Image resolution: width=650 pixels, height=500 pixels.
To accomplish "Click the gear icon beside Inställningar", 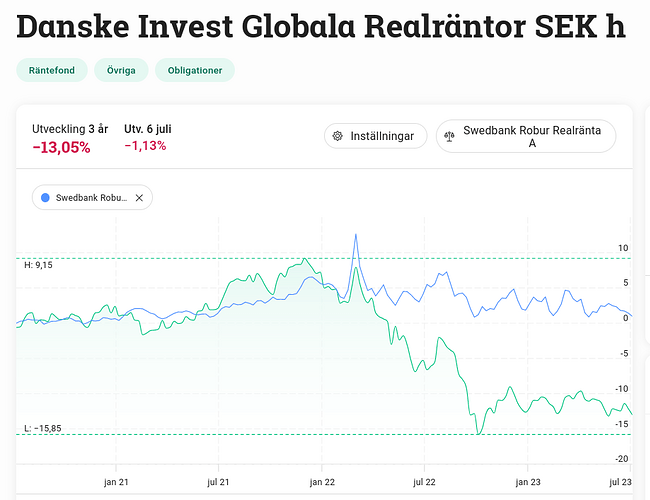I will [338, 136].
